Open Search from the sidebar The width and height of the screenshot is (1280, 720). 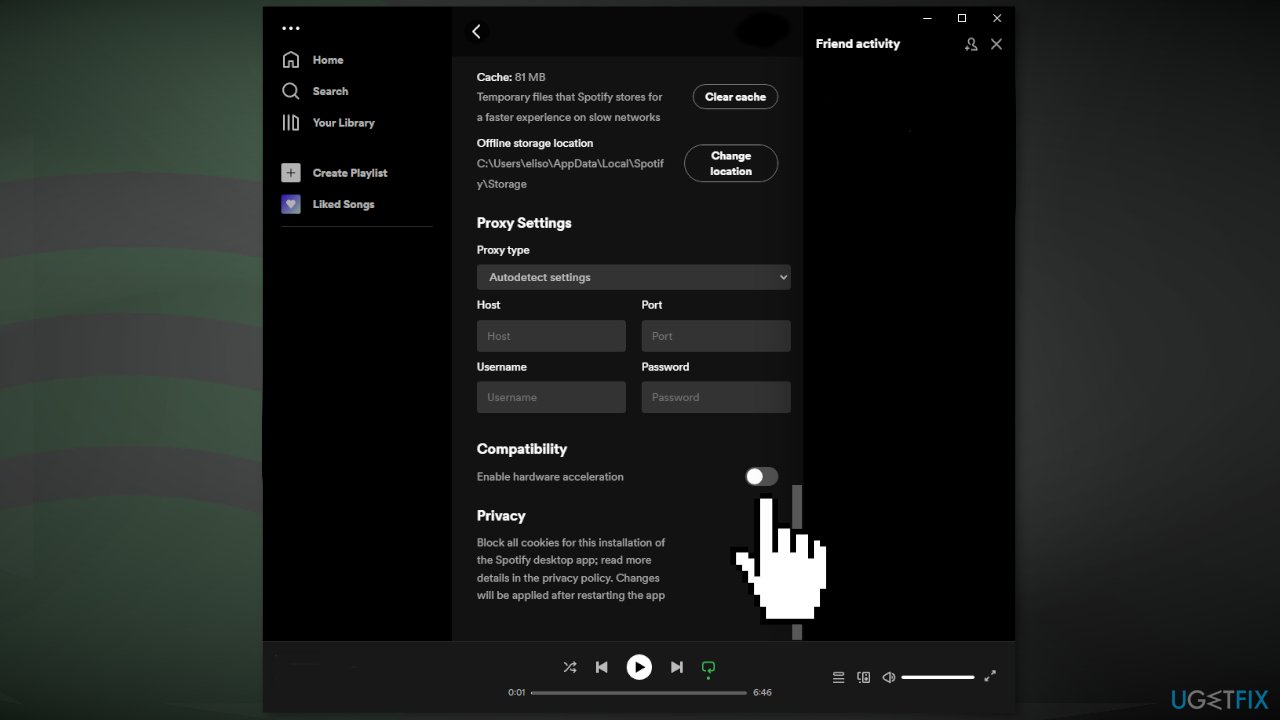[290, 91]
